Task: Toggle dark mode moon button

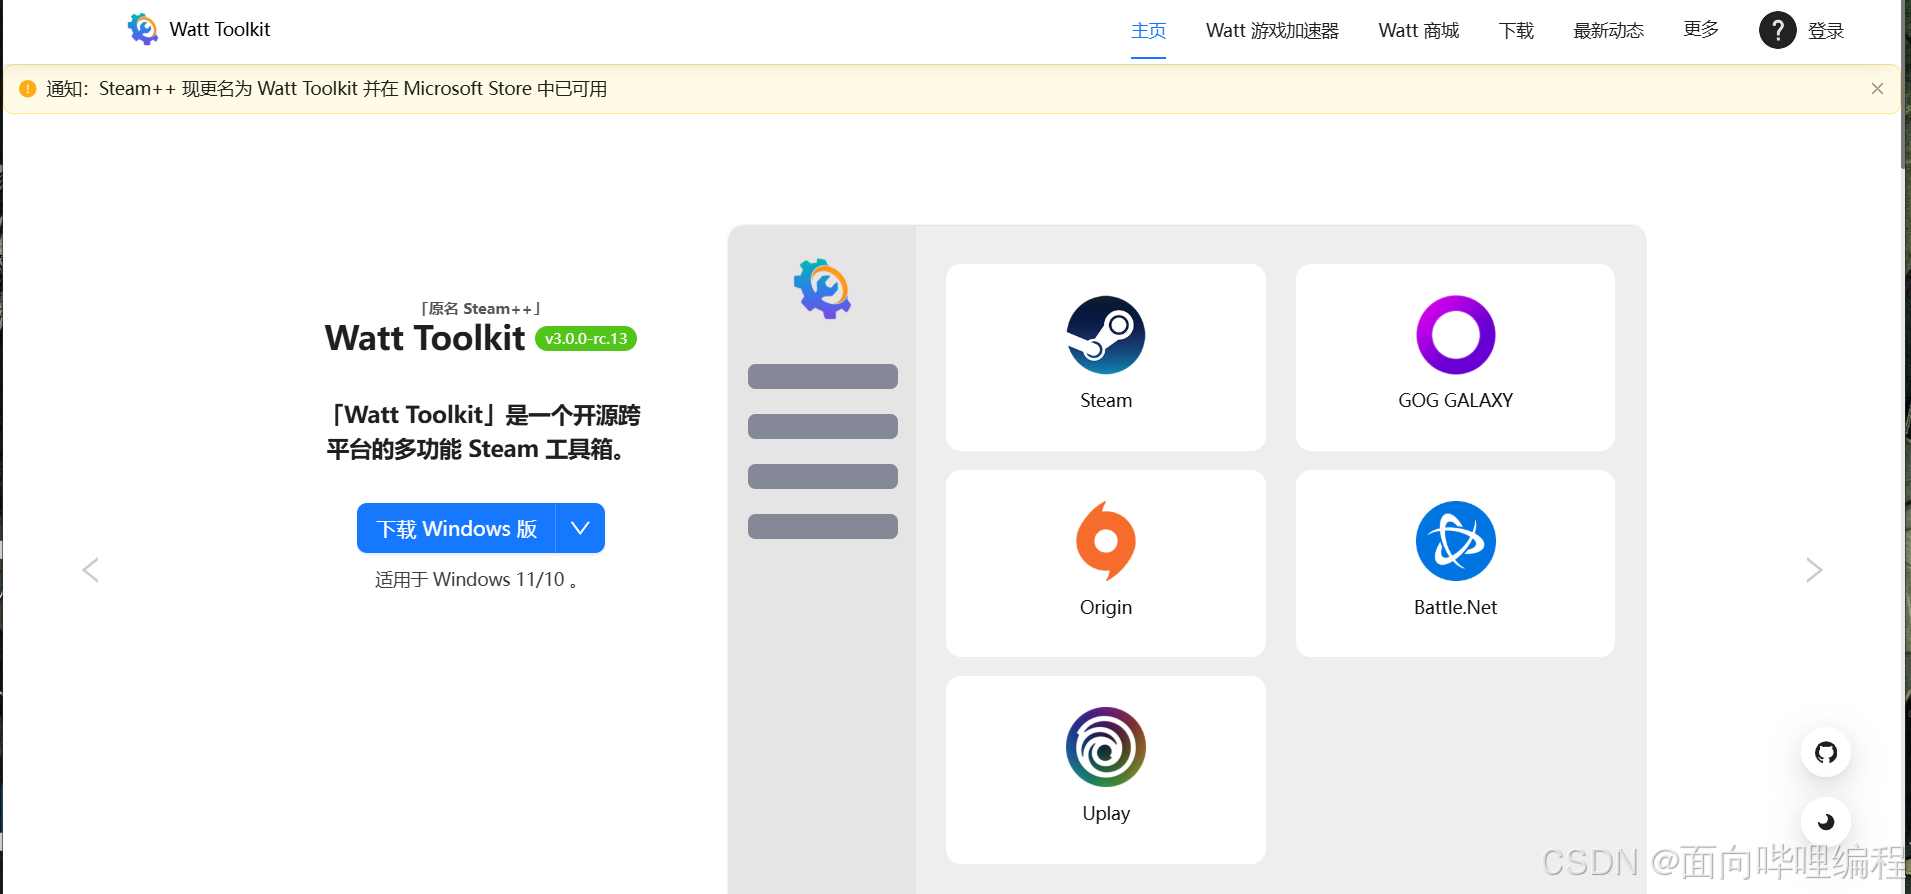Action: coord(1826,822)
